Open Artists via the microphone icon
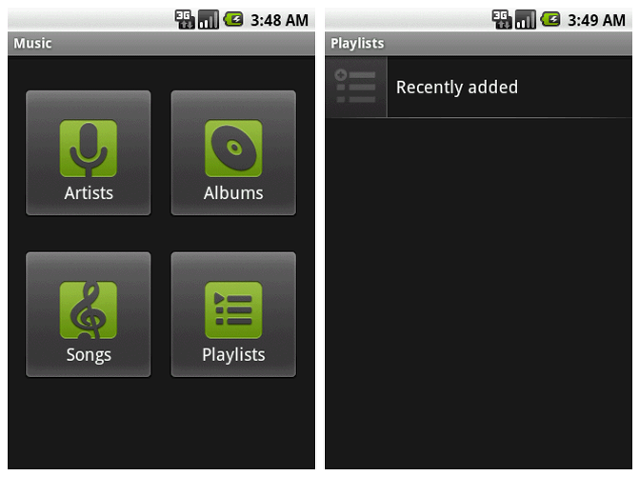 88,148
